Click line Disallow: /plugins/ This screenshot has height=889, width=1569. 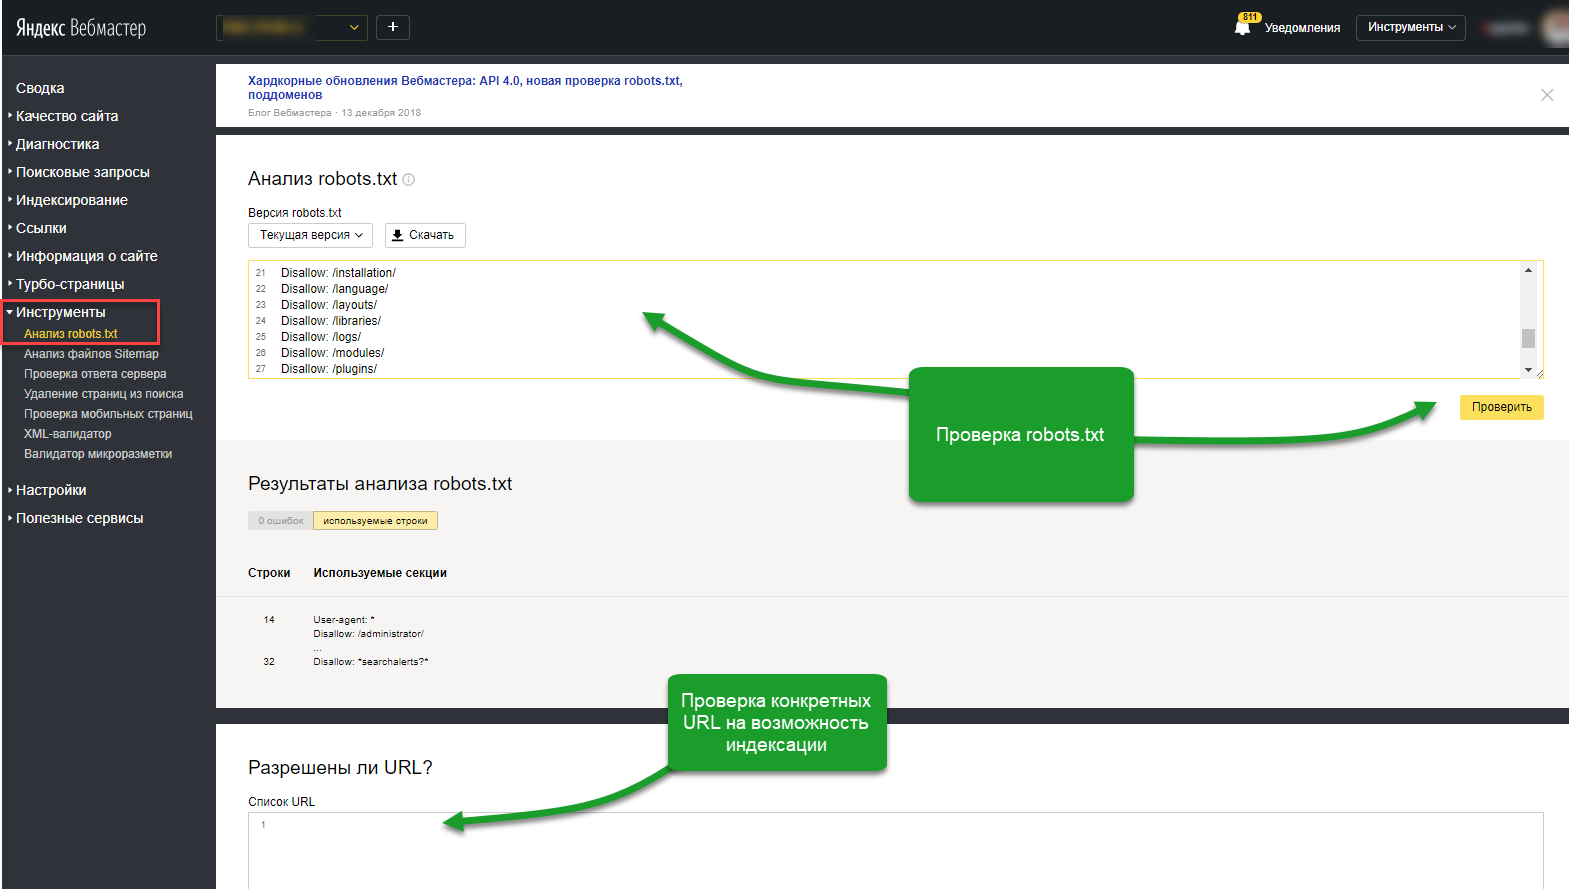pyautogui.click(x=329, y=369)
